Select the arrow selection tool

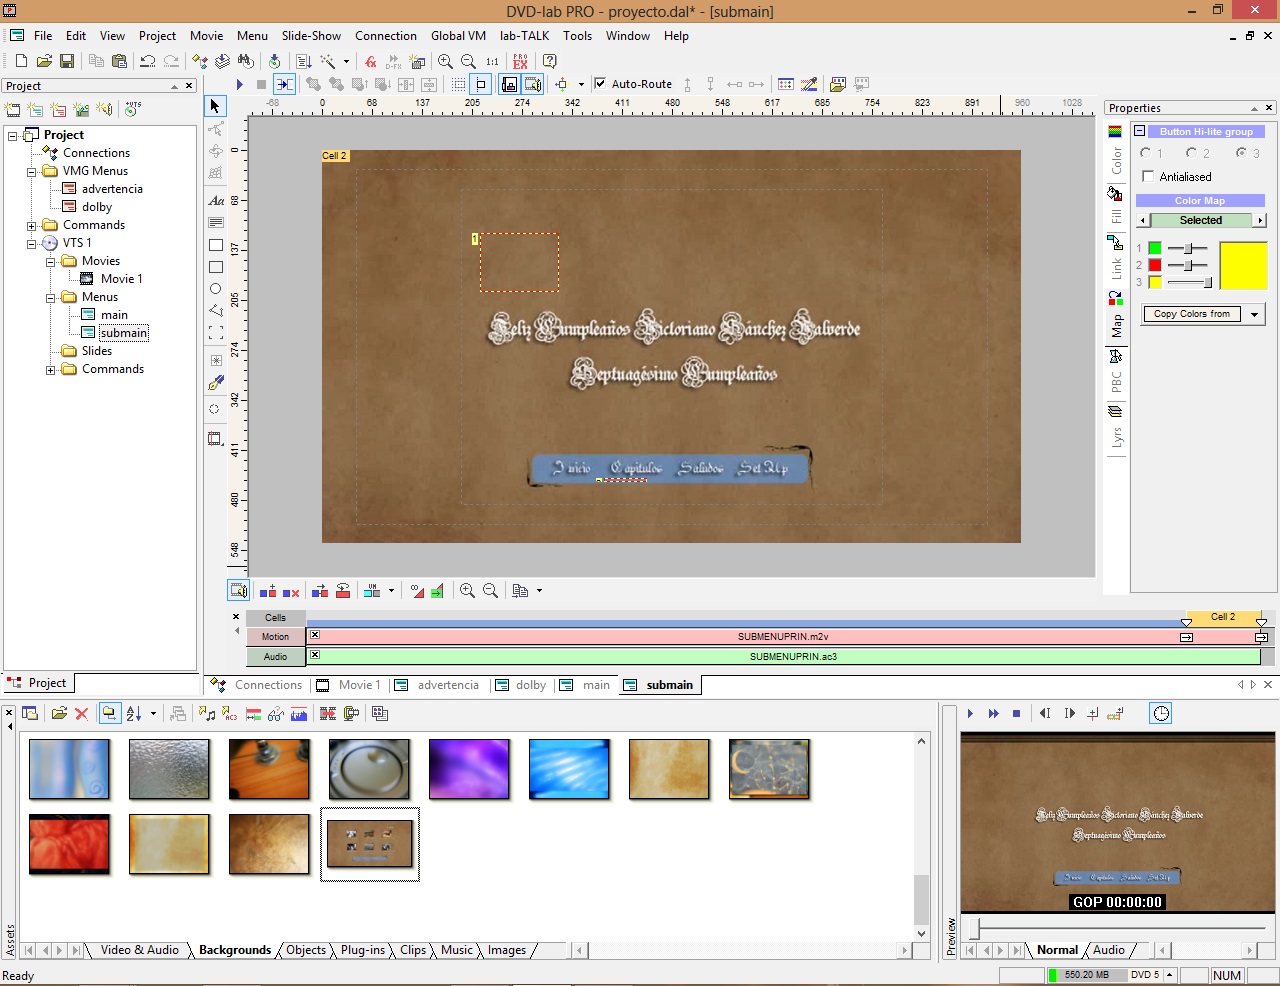215,106
